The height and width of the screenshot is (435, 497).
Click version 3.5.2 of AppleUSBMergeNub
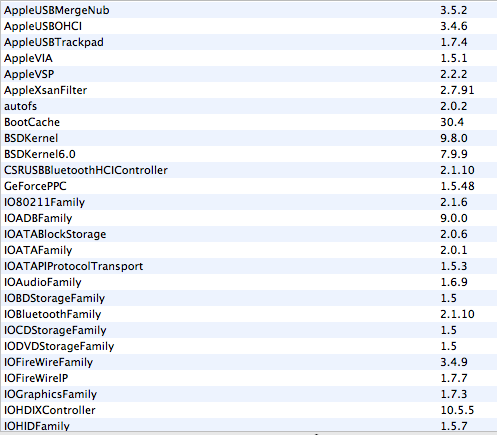(x=454, y=10)
